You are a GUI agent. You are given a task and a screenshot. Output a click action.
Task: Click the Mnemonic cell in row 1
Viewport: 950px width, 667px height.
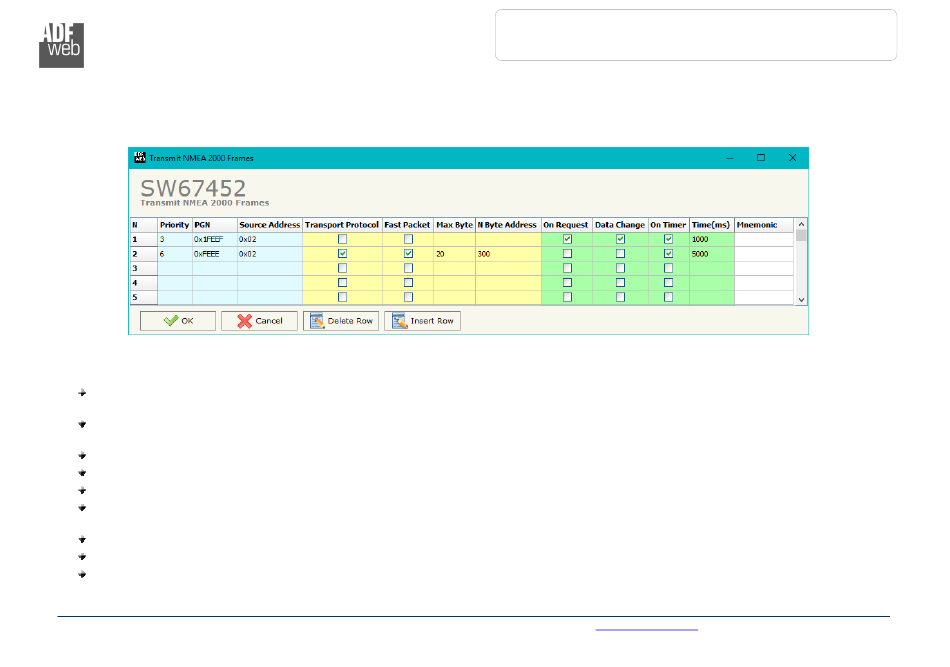point(764,240)
